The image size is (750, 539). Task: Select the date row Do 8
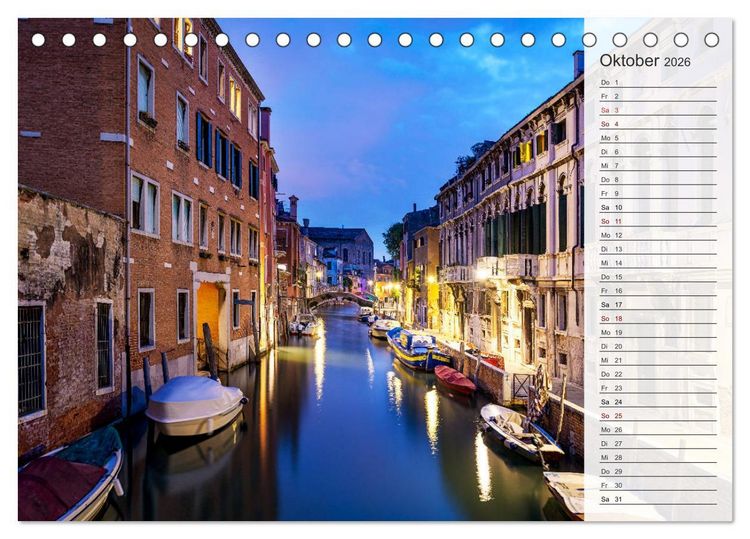click(x=658, y=179)
